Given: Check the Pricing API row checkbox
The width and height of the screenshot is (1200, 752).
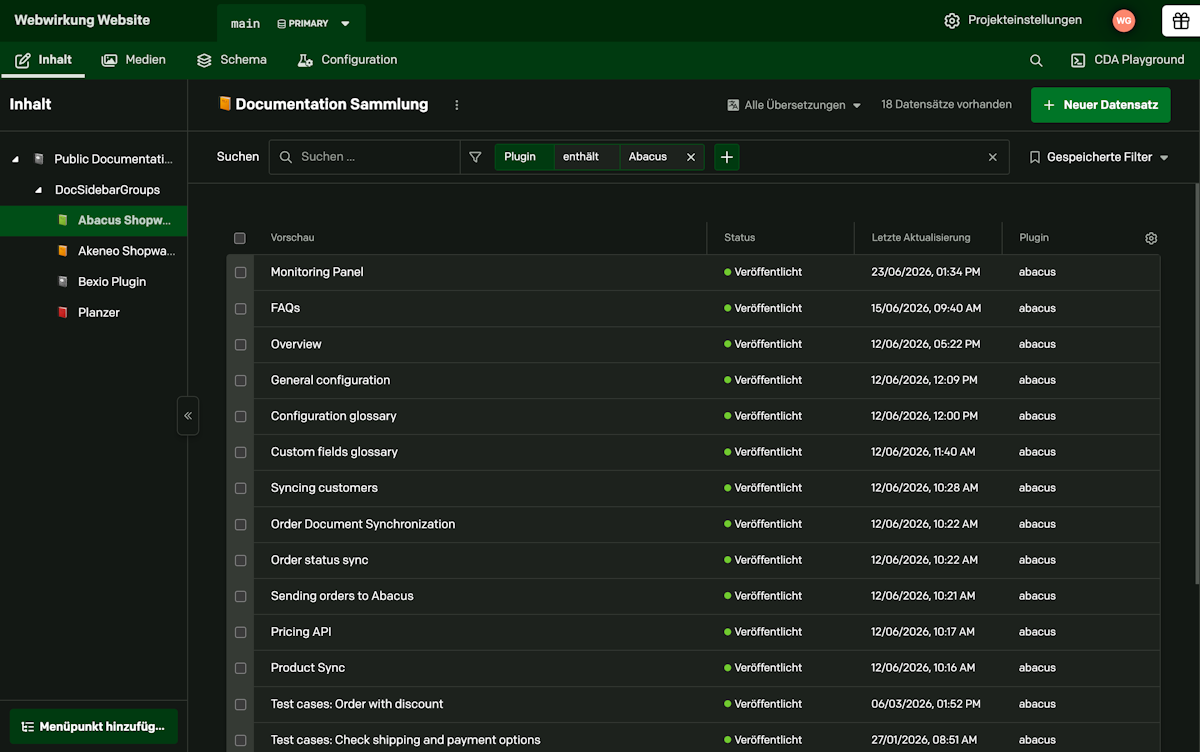Looking at the screenshot, I should pyautogui.click(x=240, y=632).
